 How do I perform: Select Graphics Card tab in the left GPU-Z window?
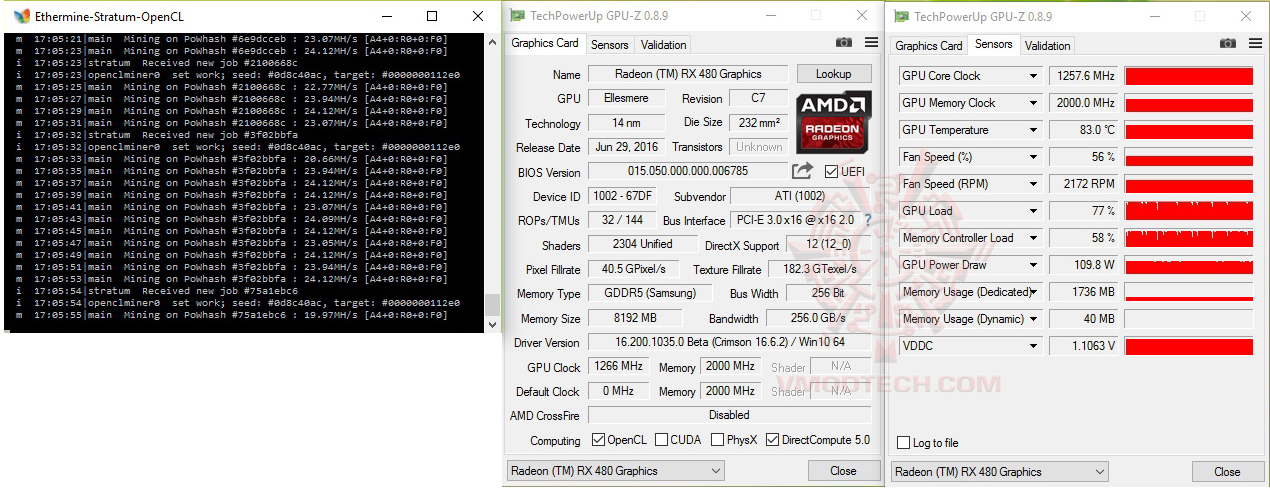point(545,43)
